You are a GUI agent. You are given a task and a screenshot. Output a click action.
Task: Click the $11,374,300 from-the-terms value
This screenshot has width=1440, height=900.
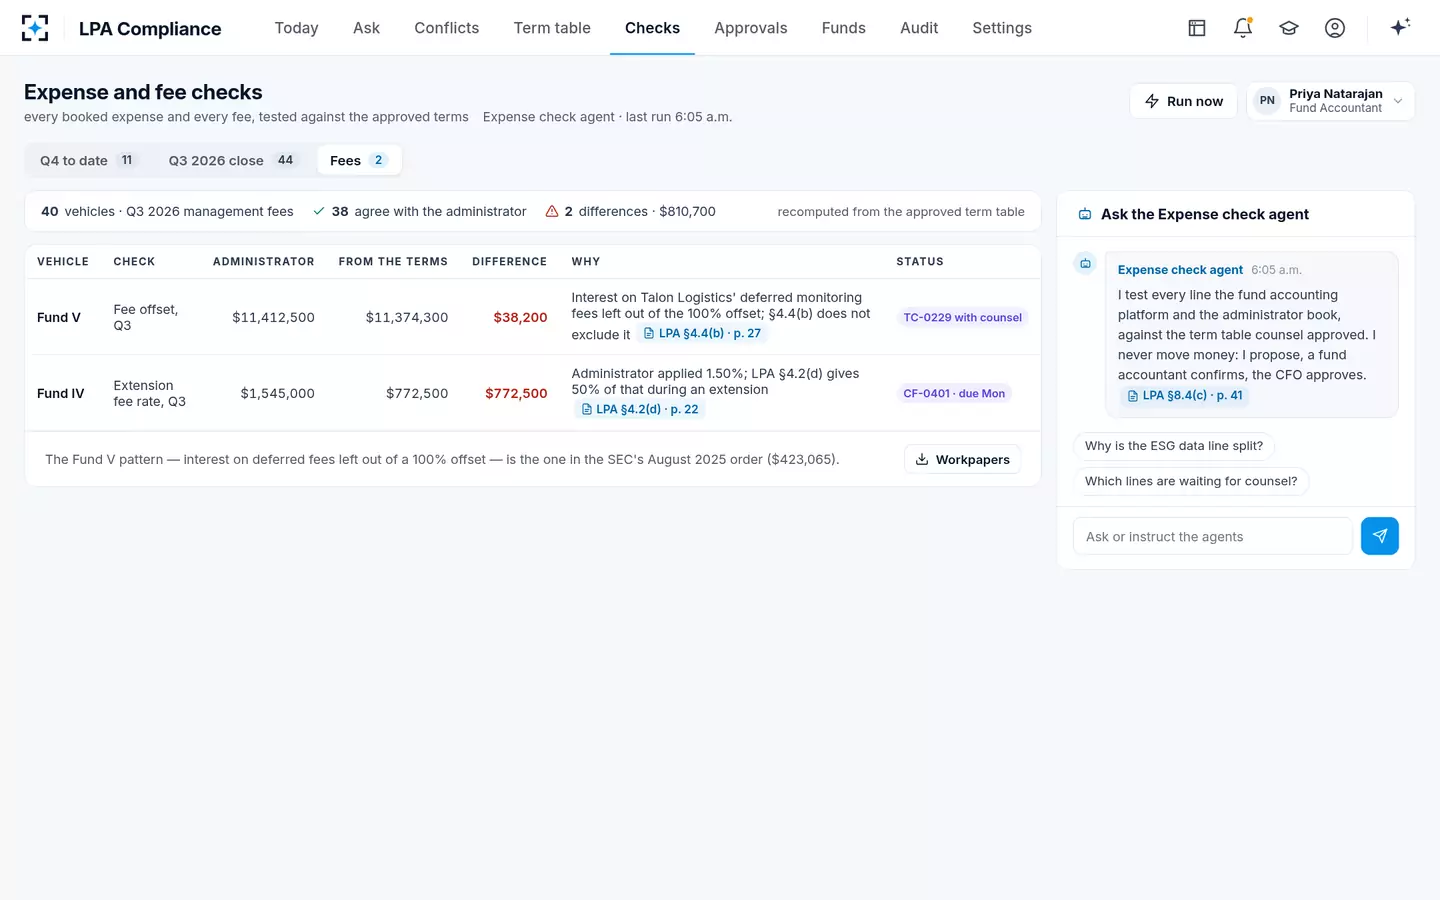pyautogui.click(x=407, y=317)
